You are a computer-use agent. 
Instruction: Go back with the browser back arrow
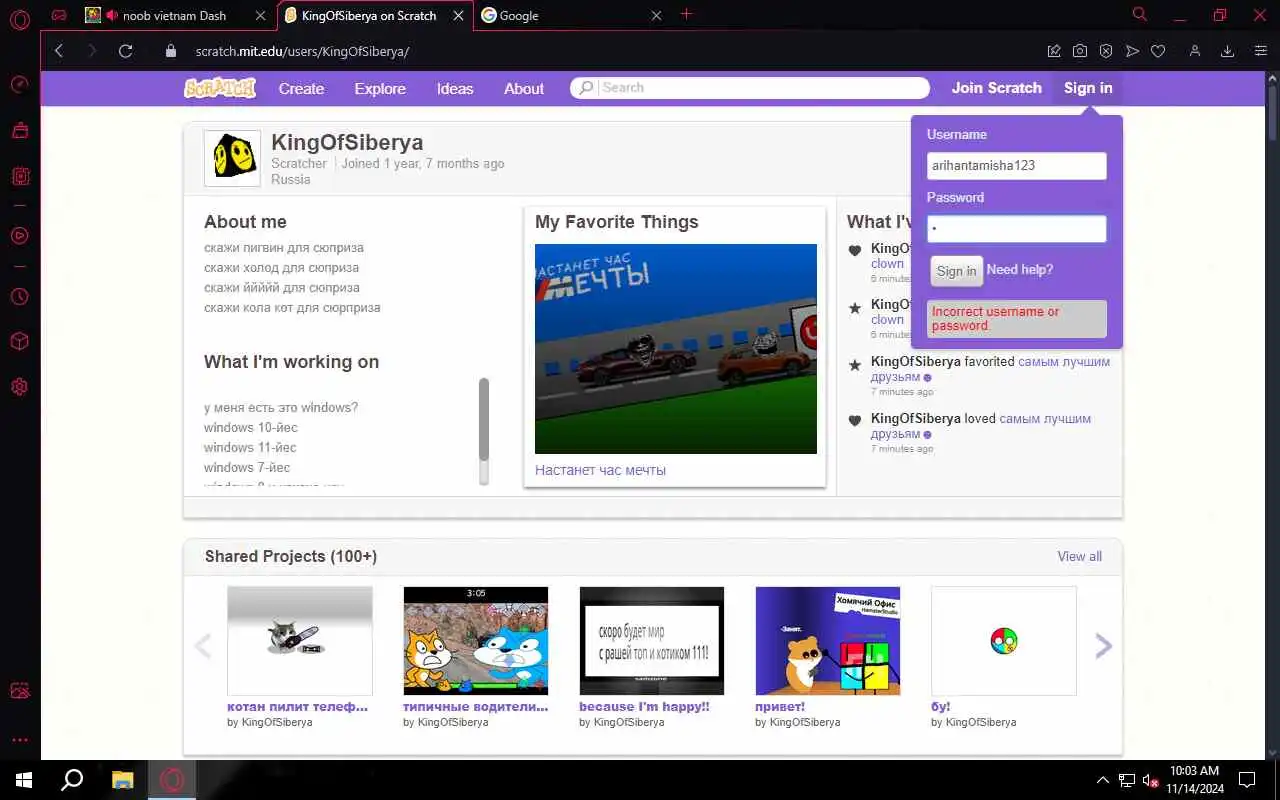(x=59, y=51)
